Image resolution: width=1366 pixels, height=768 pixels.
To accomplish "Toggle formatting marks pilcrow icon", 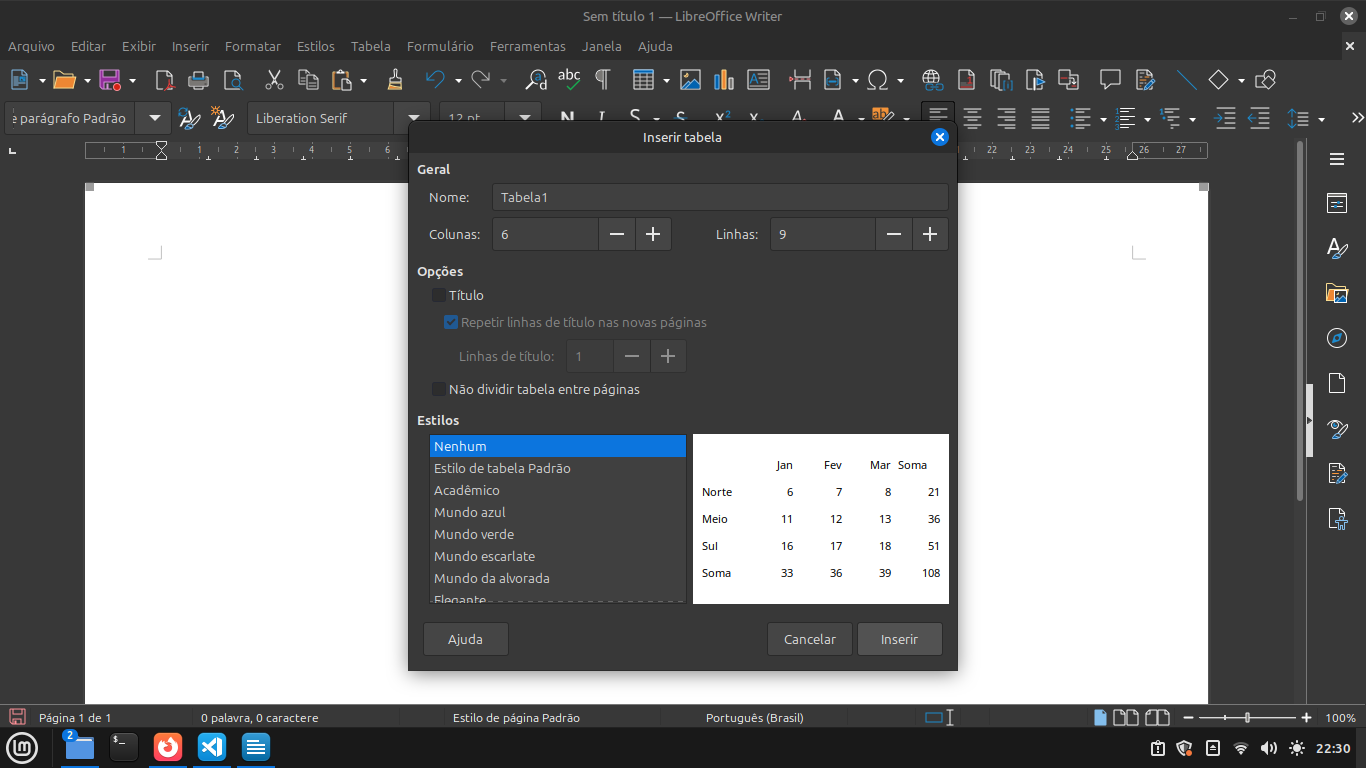I will point(602,80).
